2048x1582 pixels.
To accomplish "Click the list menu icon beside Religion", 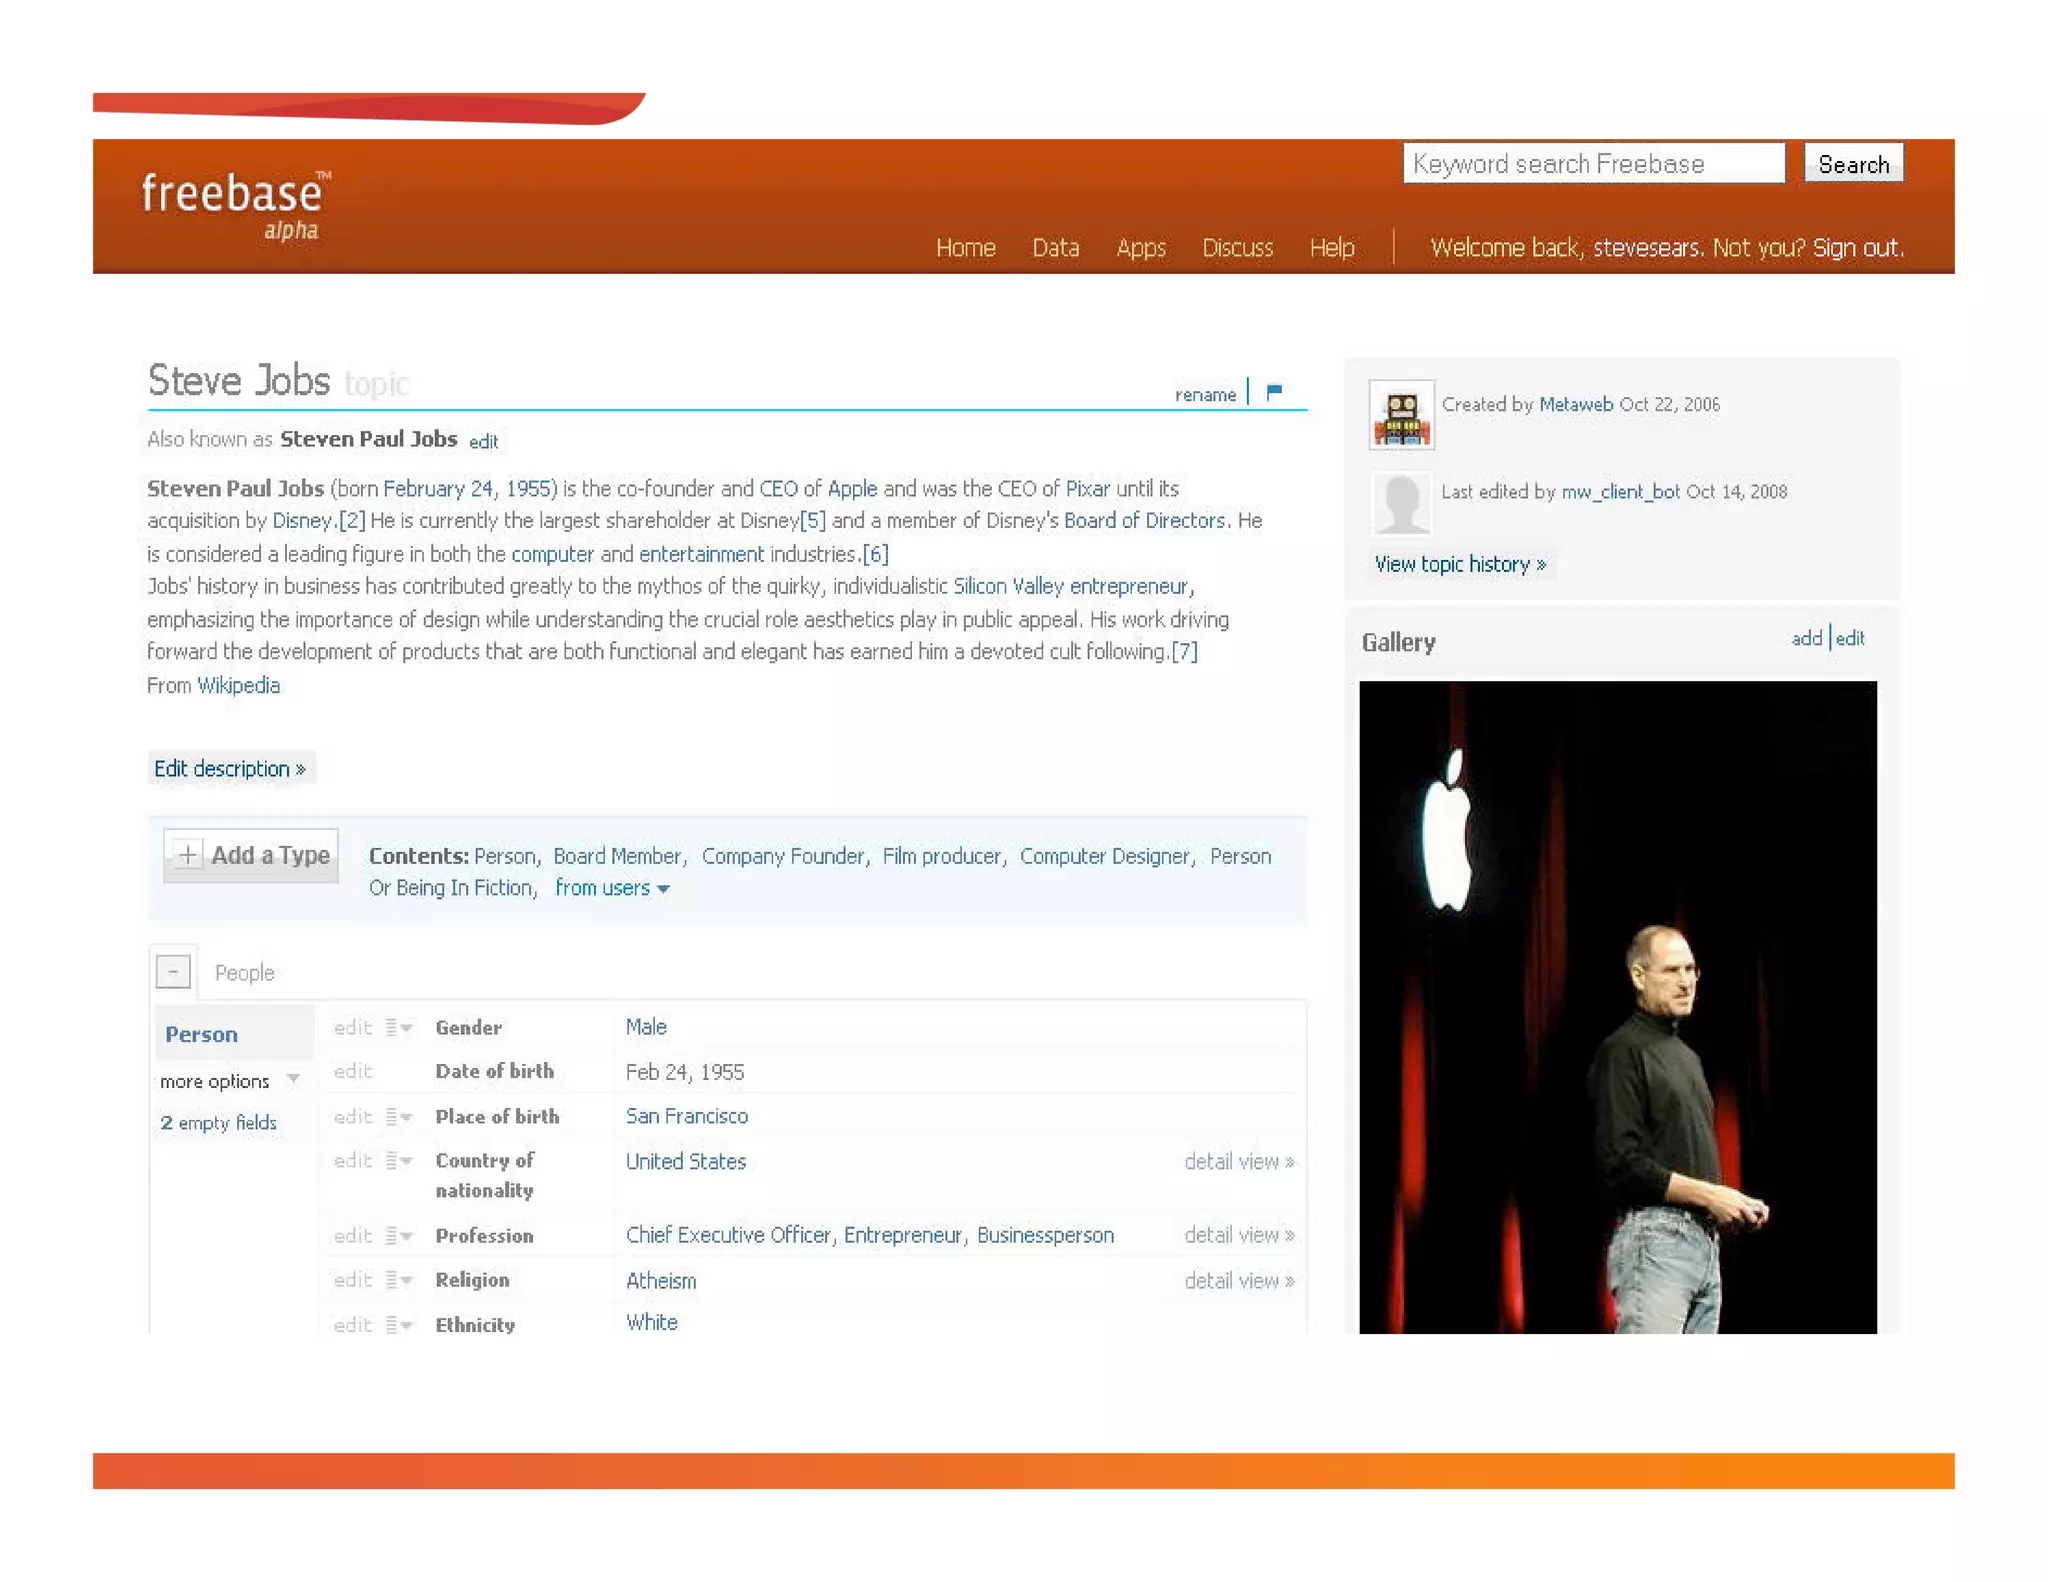I will coord(398,1280).
